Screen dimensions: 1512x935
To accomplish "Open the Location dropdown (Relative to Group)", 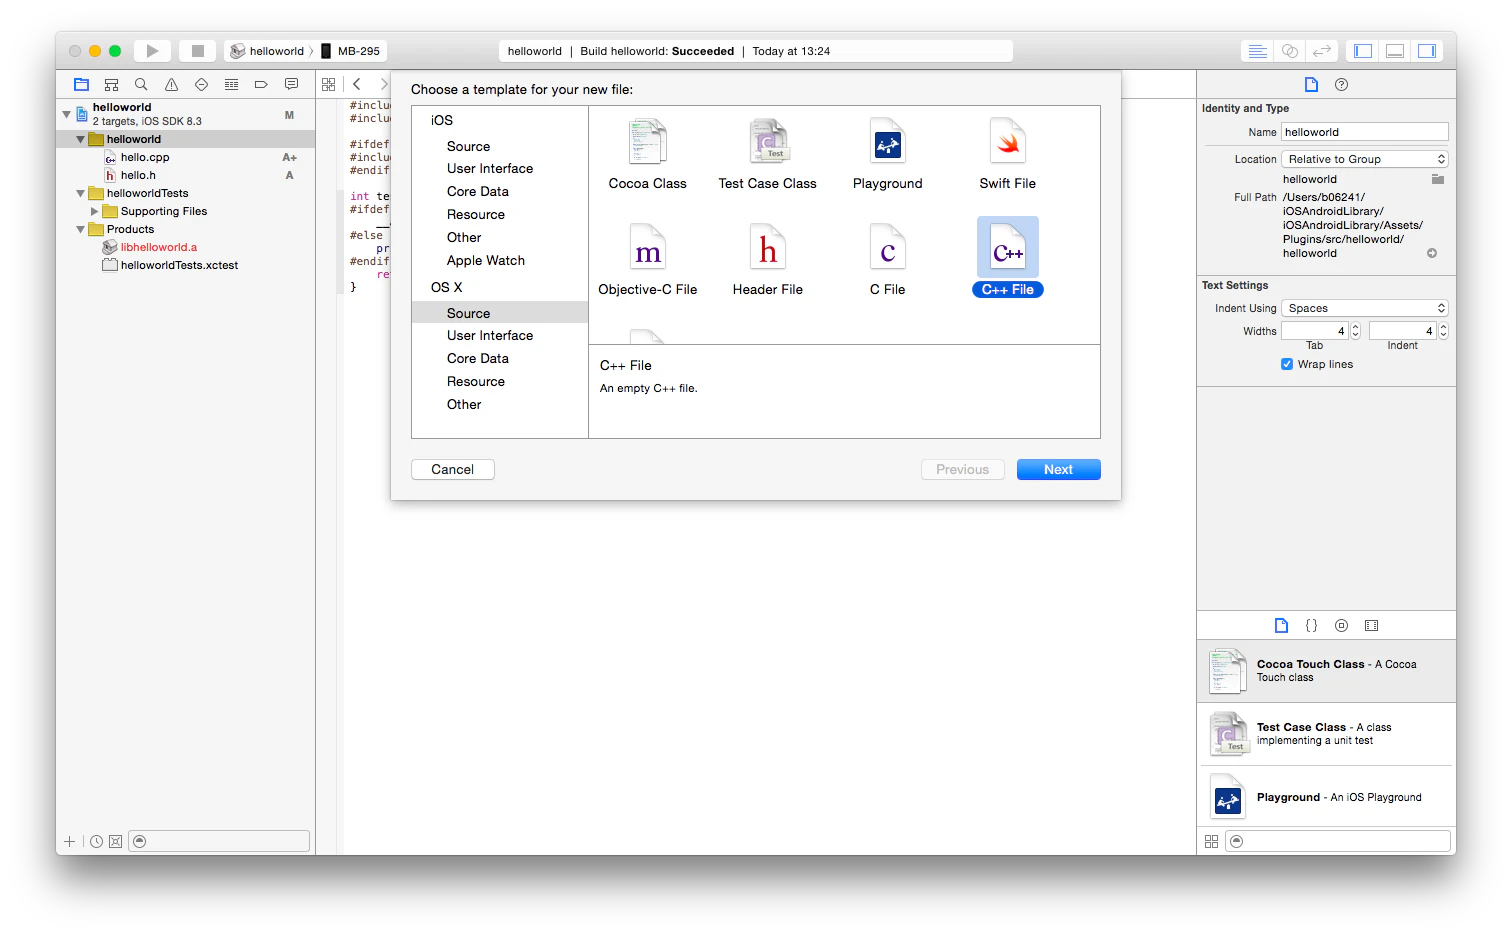I will click(x=1365, y=159).
